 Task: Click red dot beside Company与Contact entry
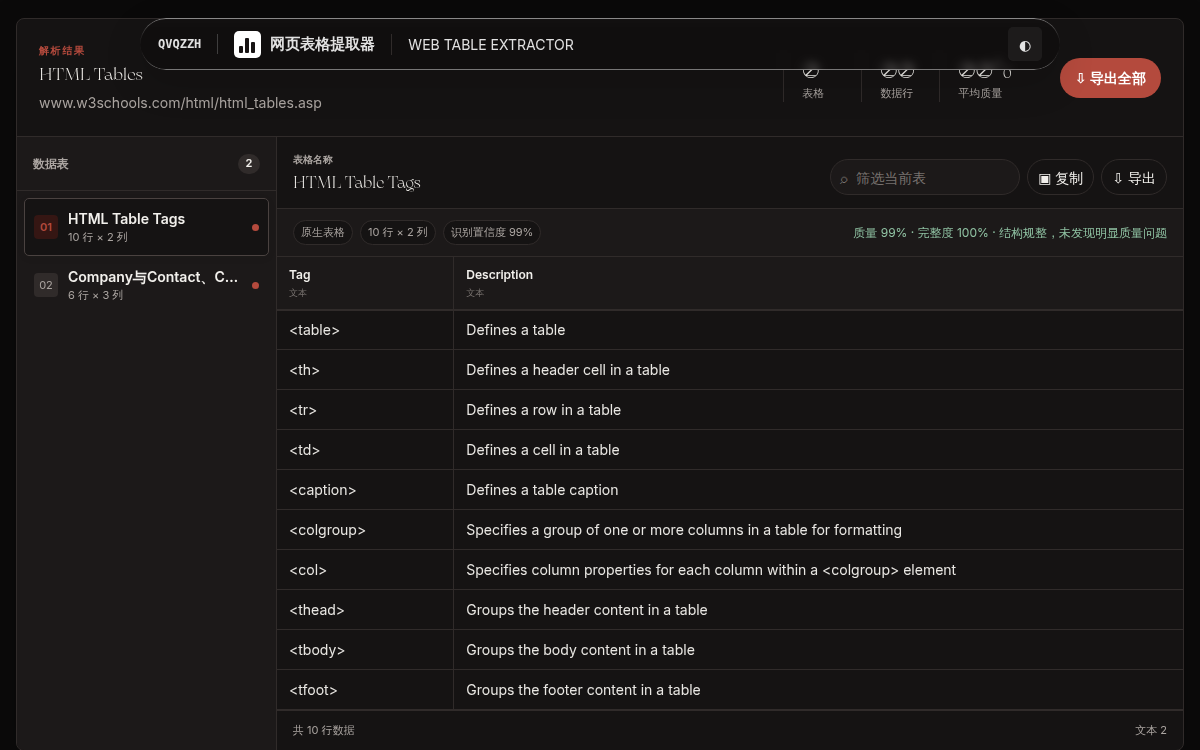coord(255,285)
